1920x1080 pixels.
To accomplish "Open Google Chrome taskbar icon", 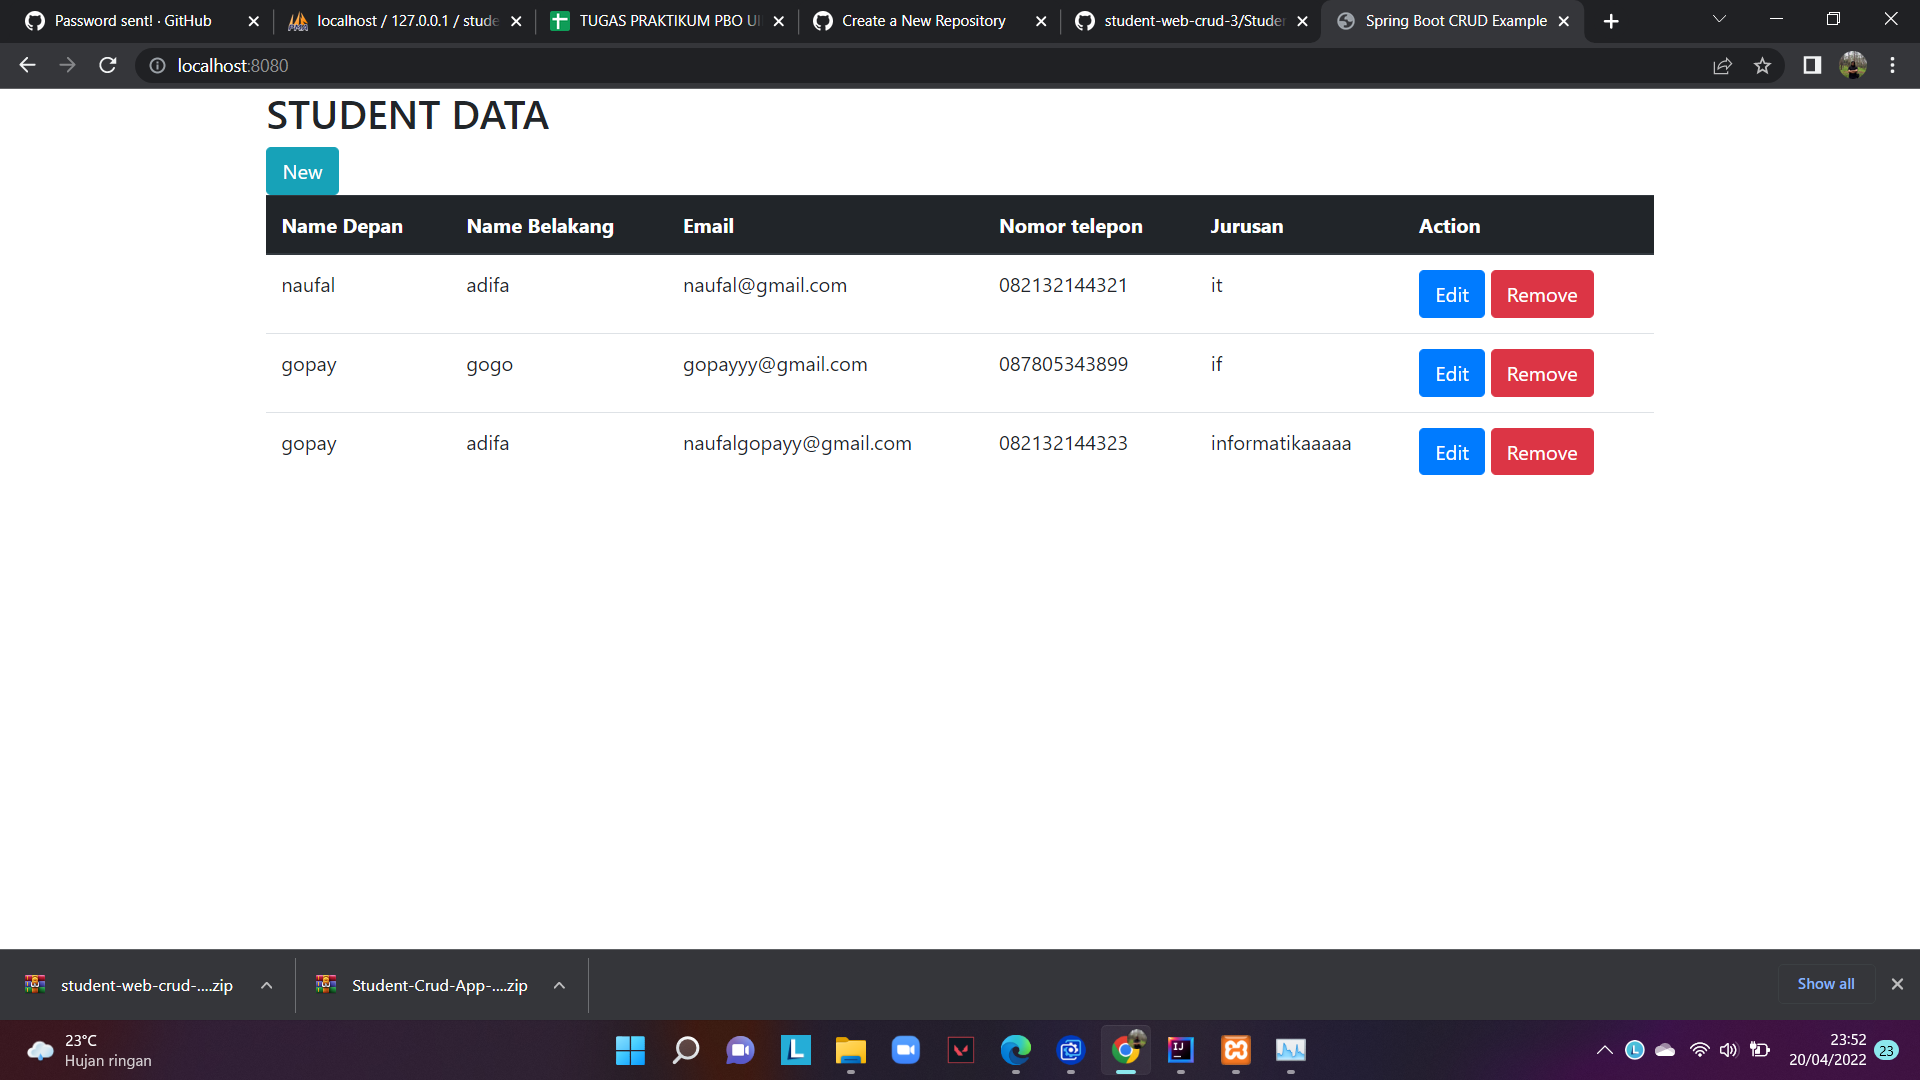I will click(1125, 1050).
